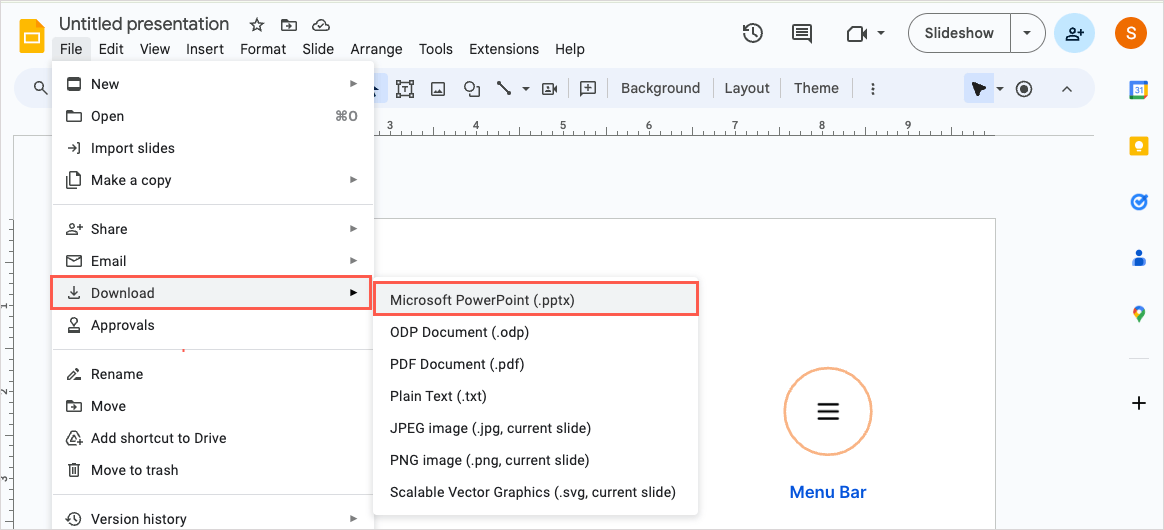Open Google Maps in side panel
Screen dimensions: 1164x530
pyautogui.click(x=1139, y=314)
